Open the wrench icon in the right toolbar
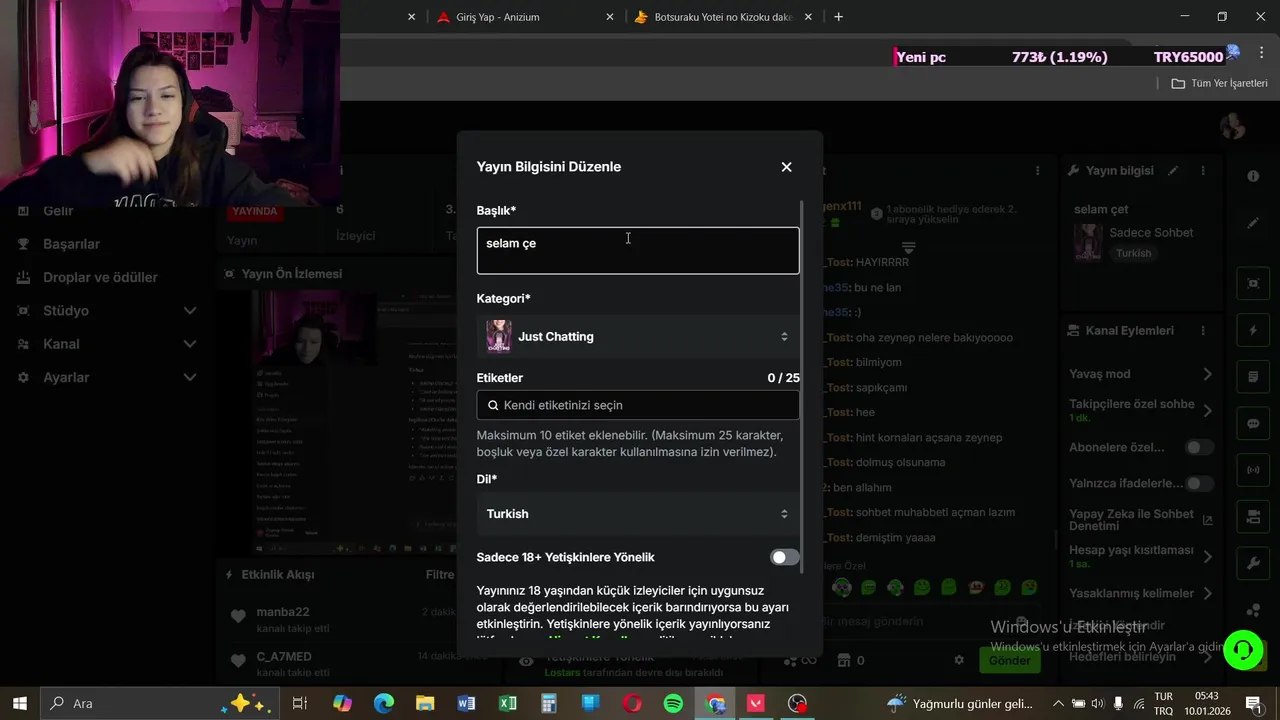Viewport: 1280px width, 720px height. pyautogui.click(x=1253, y=563)
